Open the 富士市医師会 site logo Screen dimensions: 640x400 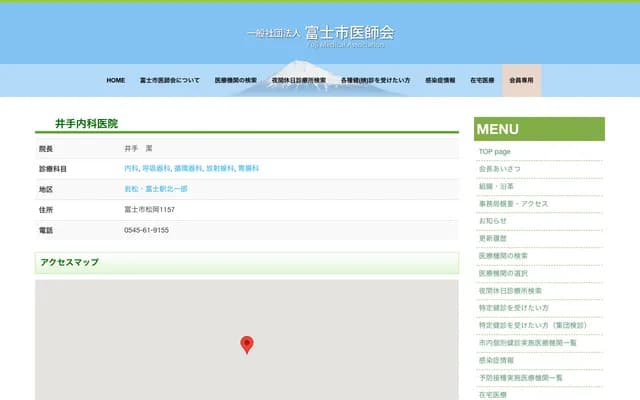pos(321,33)
